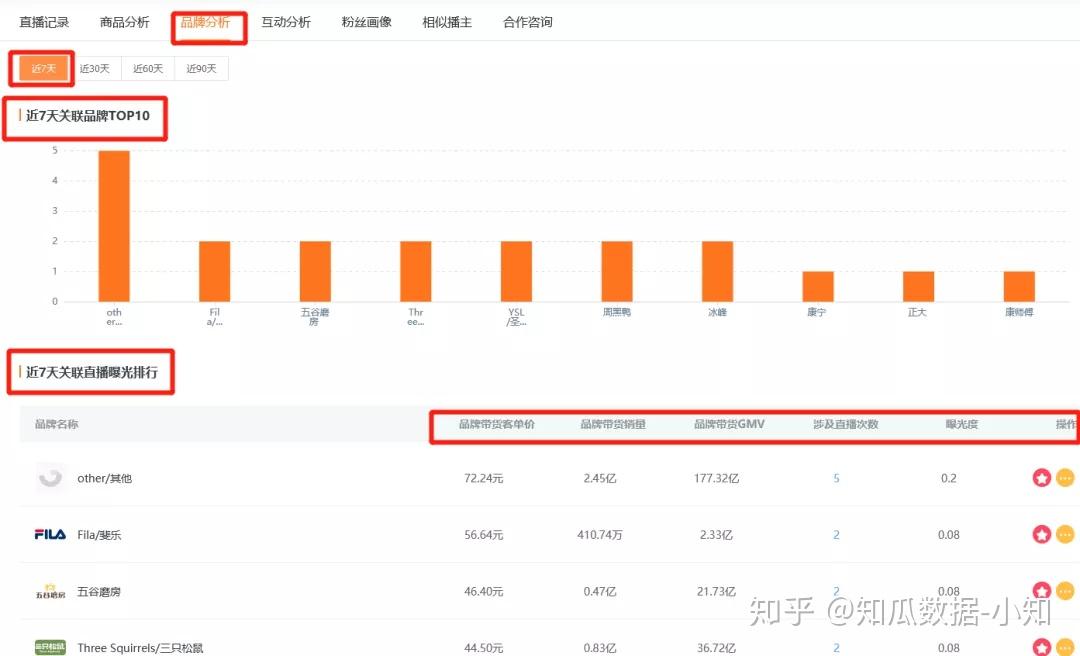1080x656 pixels.
Task: Open the 相似播主 tab
Action: (447, 22)
